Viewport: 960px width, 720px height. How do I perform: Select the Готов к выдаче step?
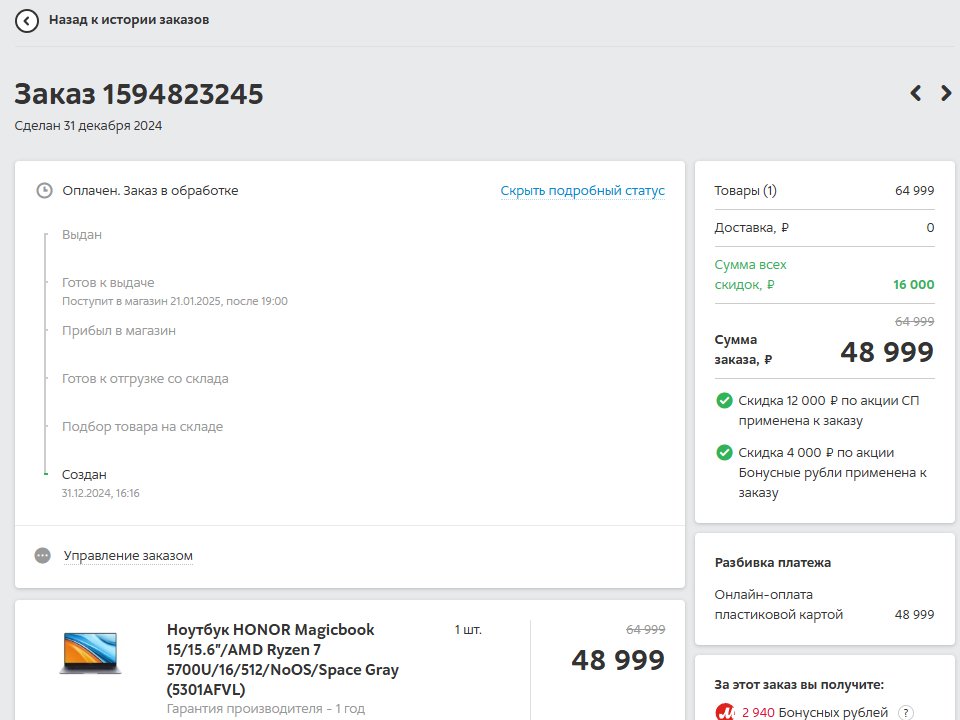pos(108,282)
